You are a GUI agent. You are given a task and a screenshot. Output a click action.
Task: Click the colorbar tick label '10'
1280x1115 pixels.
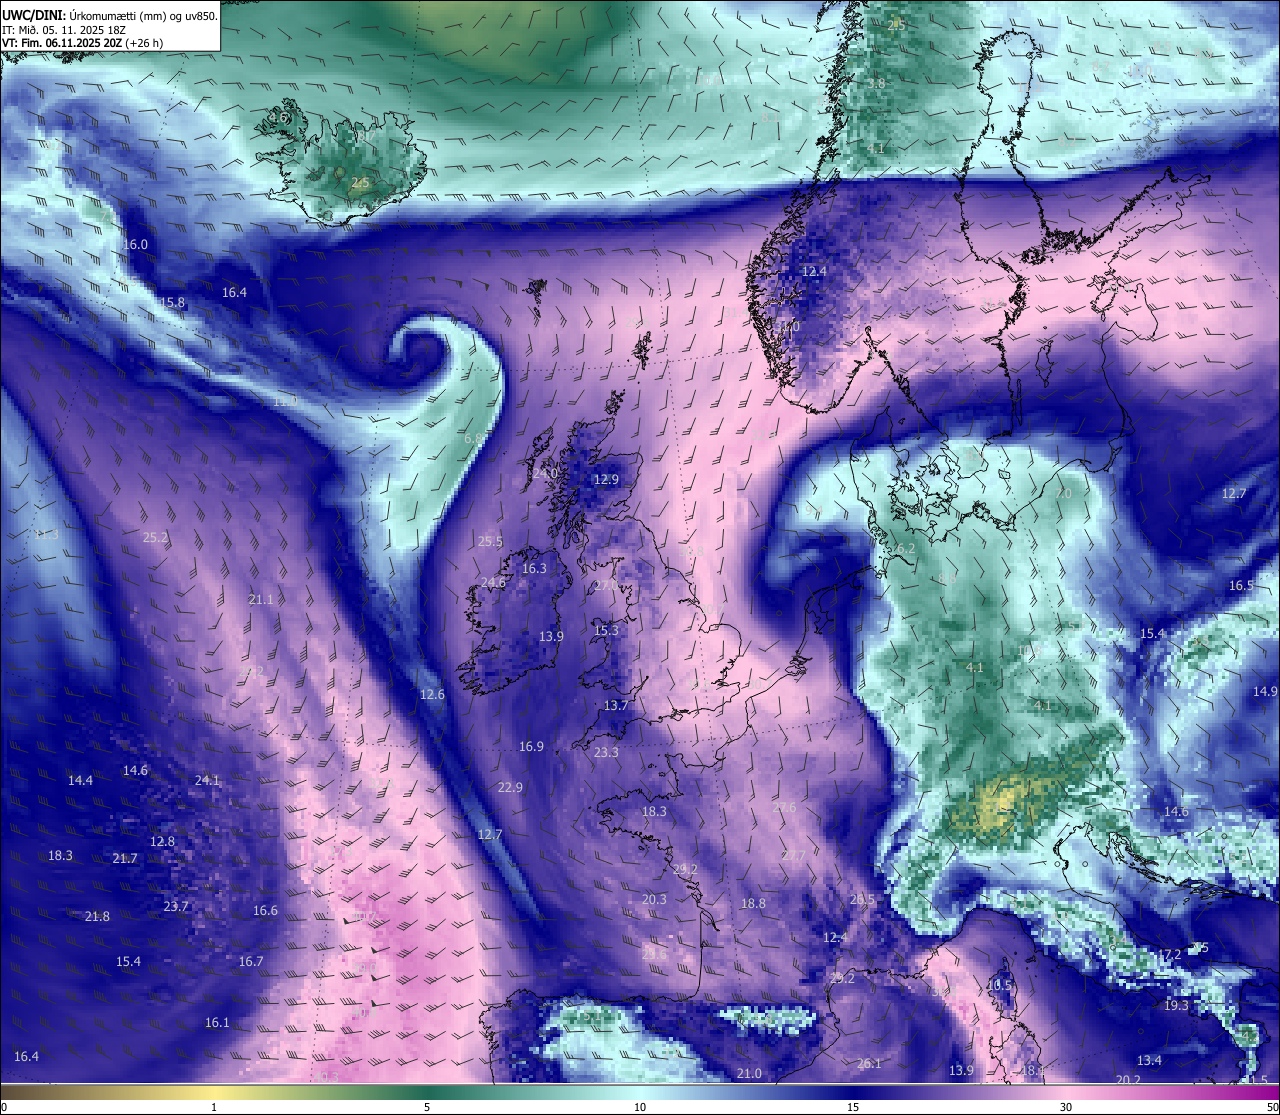click(640, 1107)
